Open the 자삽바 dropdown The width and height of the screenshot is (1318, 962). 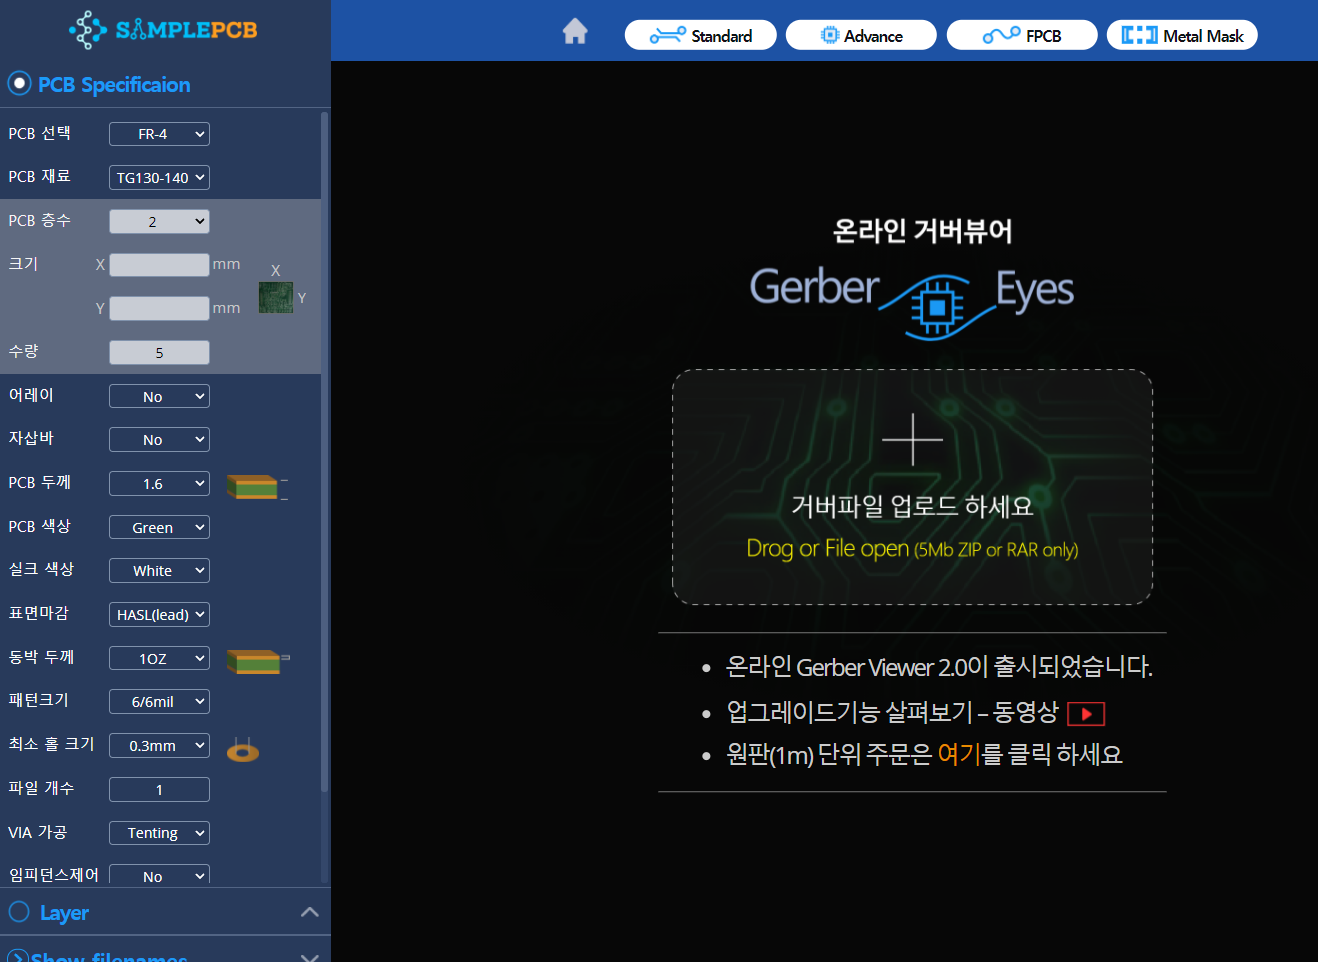[x=159, y=440]
